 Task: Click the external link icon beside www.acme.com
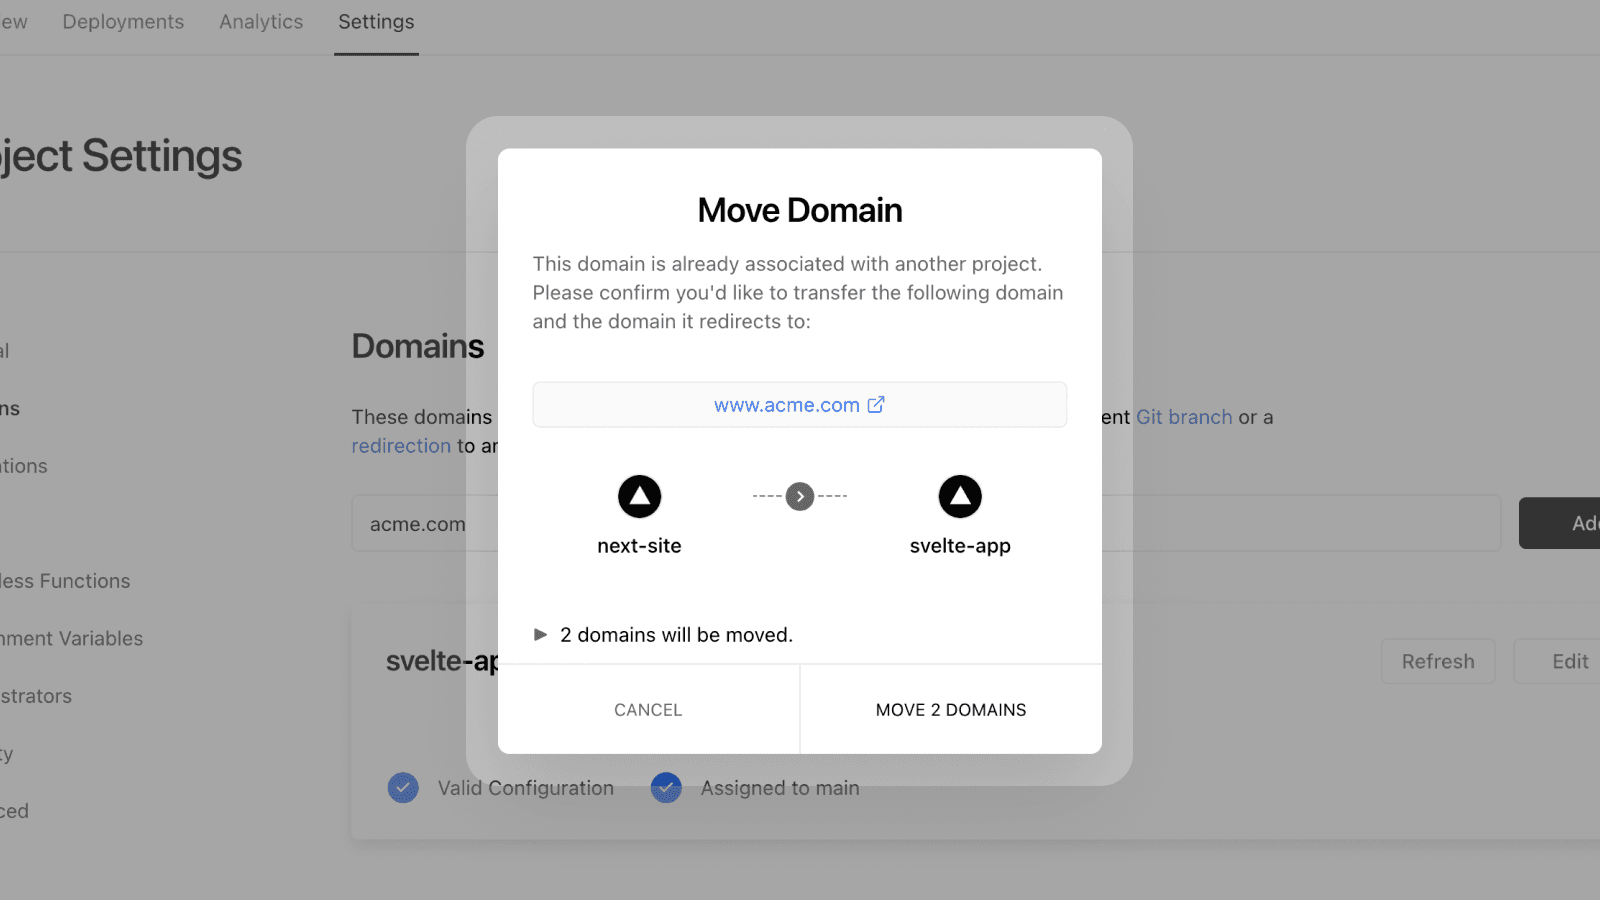[x=876, y=405]
